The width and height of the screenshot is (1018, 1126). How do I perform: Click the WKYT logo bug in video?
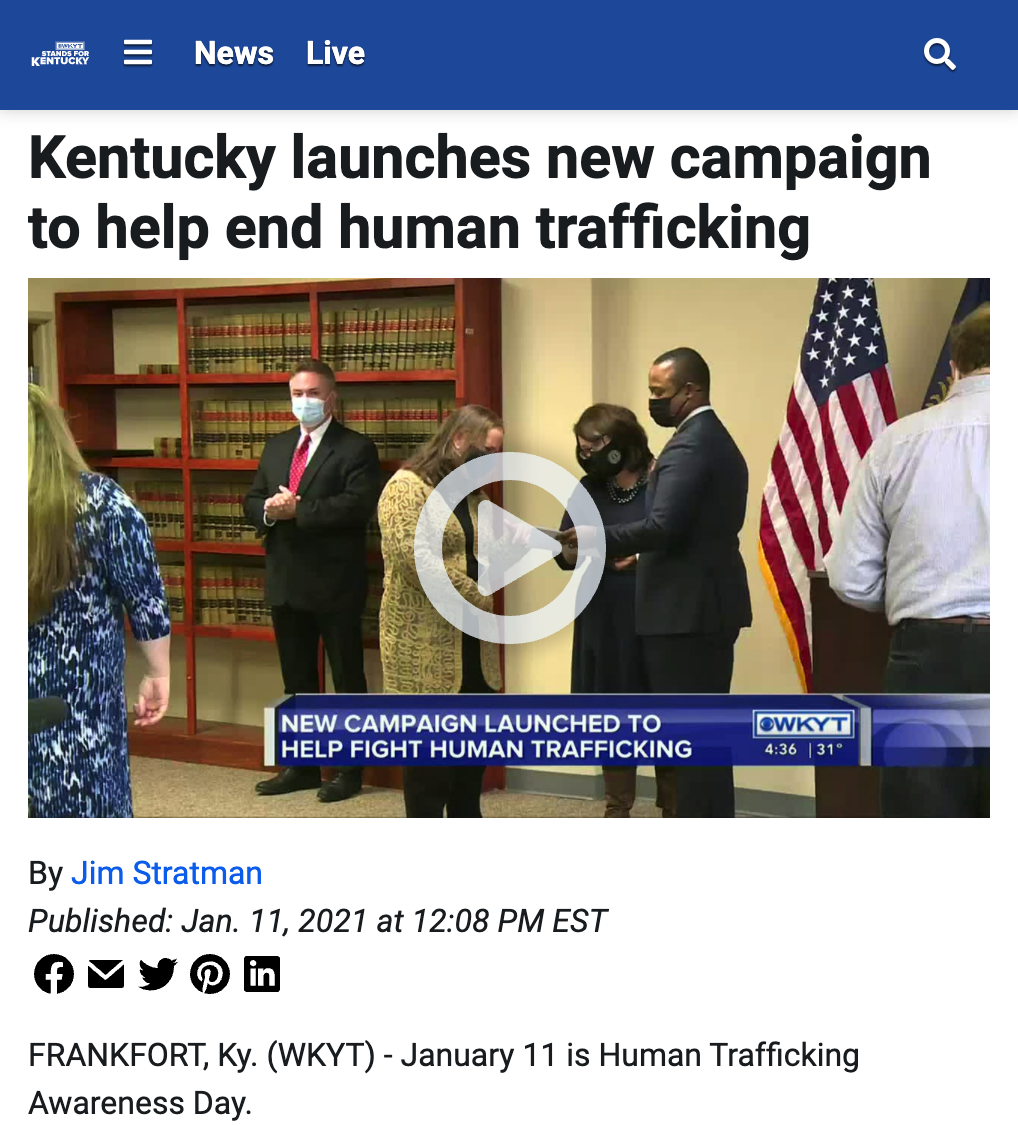[x=803, y=724]
